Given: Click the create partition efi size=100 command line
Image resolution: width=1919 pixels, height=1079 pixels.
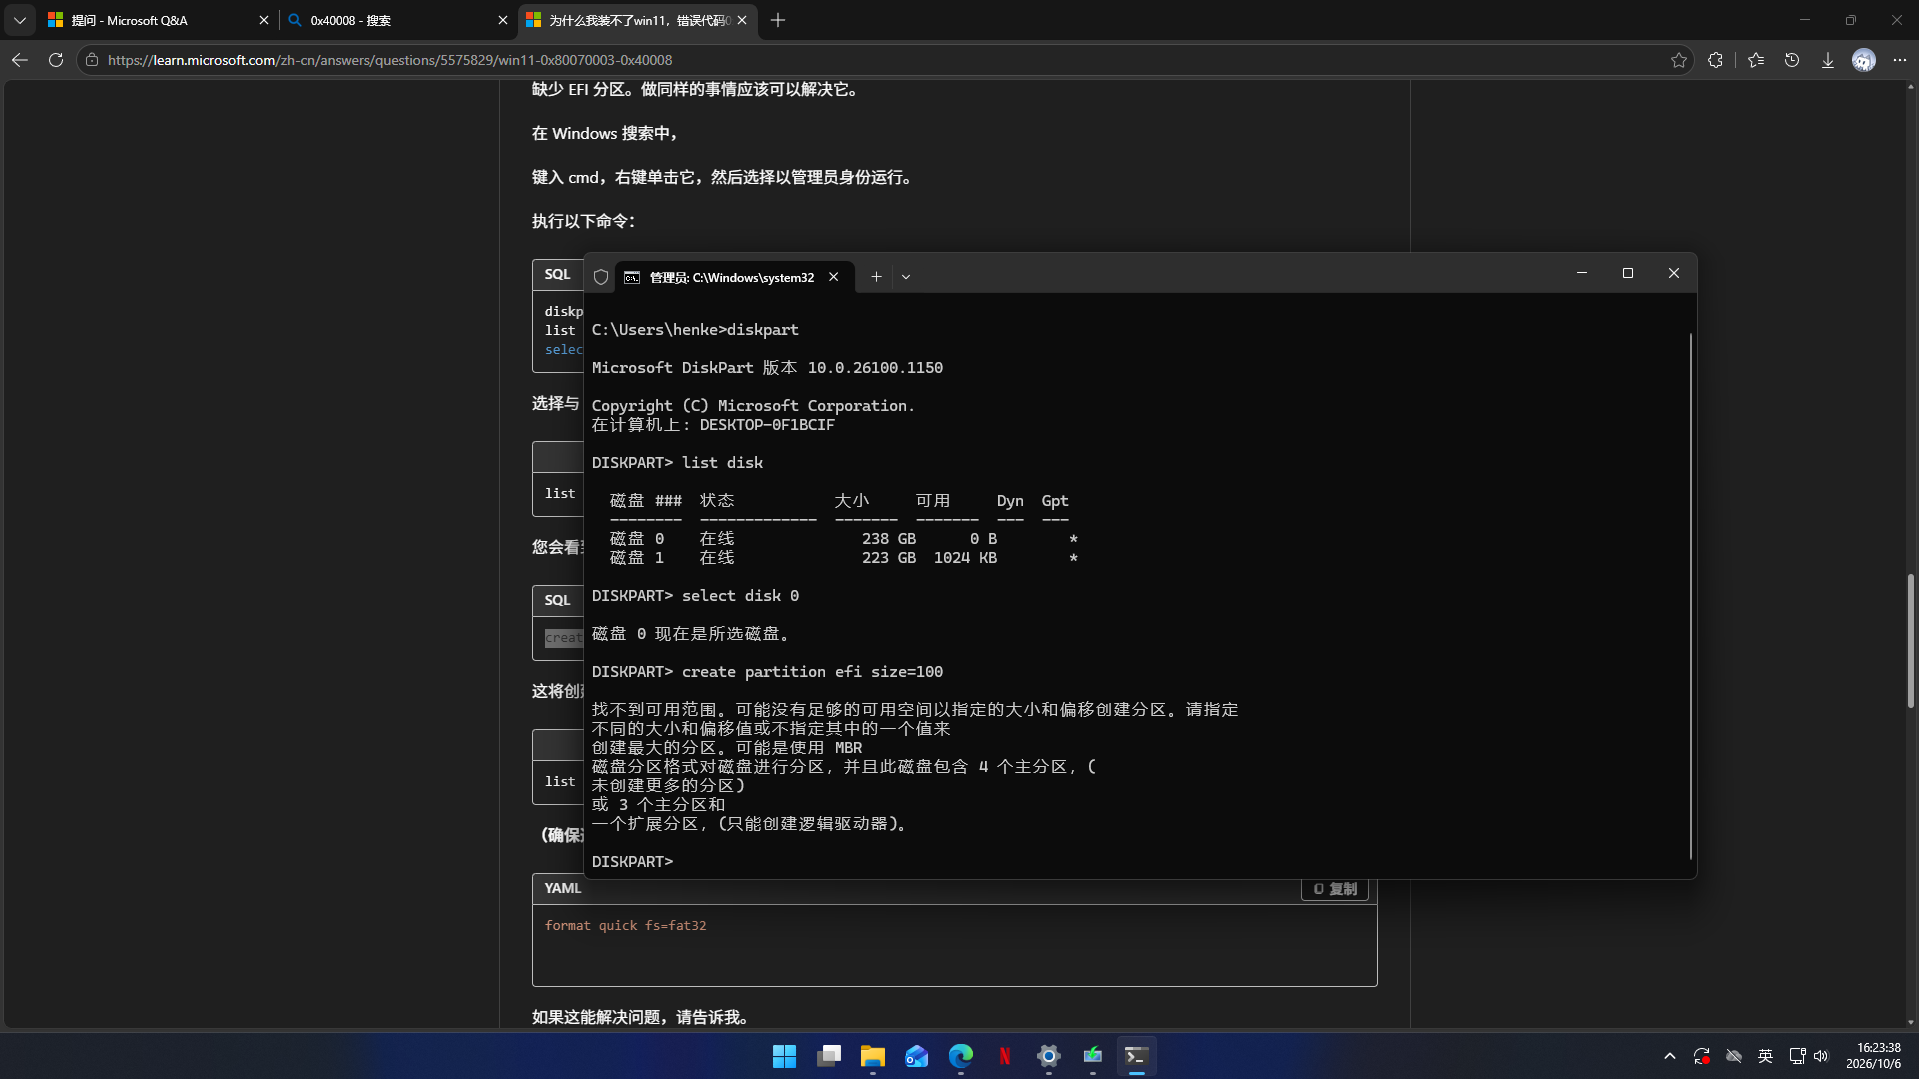Looking at the screenshot, I should 767,672.
